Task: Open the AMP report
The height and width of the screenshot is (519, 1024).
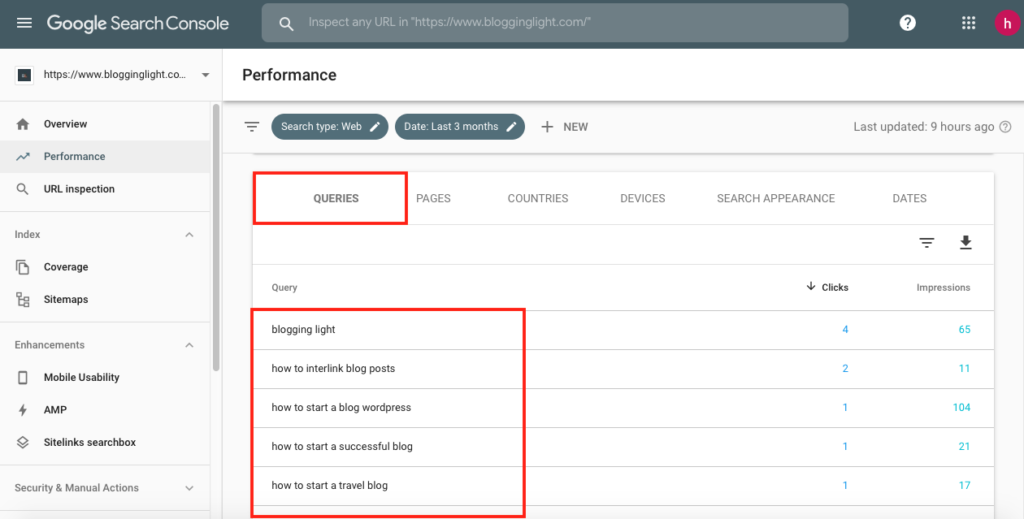Action: tap(105, 410)
